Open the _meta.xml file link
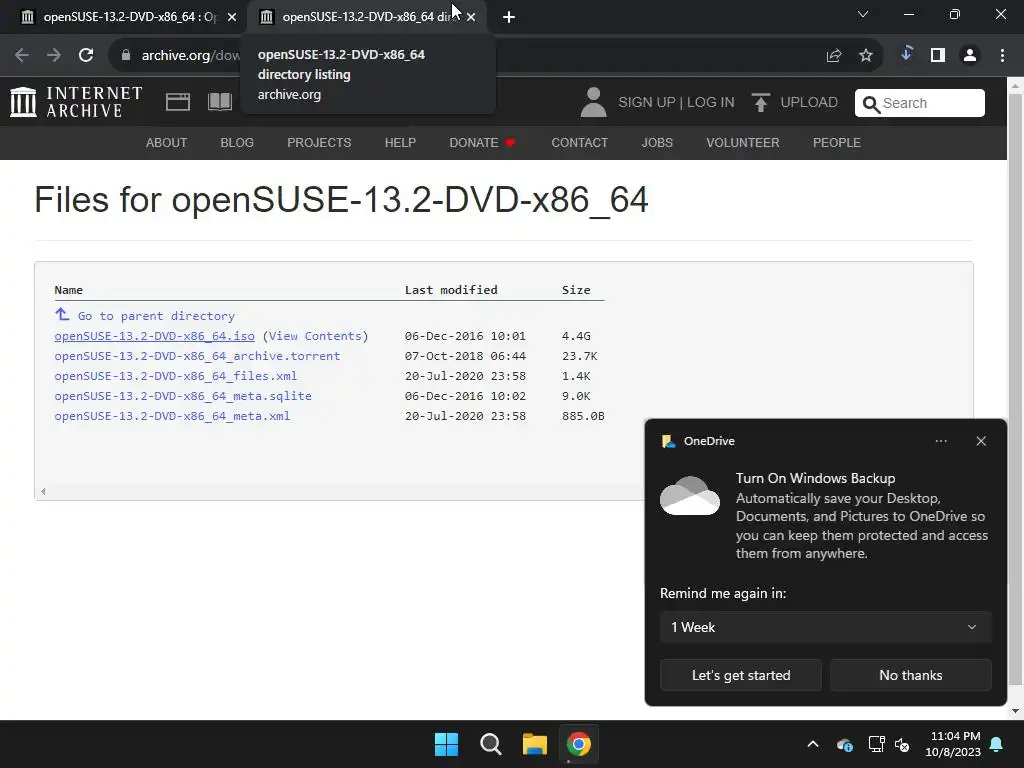1024x768 pixels. click(172, 415)
